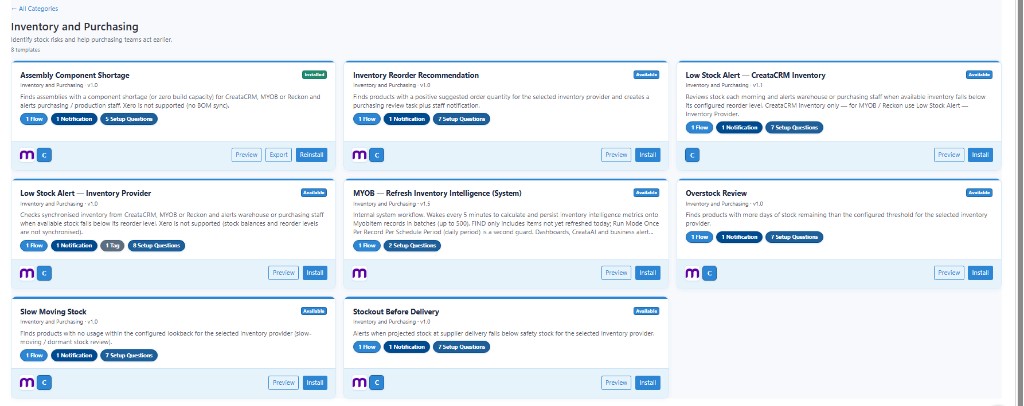Screen dimensions: 1024x406
Task: Click MYOB — Refresh Inventory Intelligence (System) title
Action: coord(437,193)
